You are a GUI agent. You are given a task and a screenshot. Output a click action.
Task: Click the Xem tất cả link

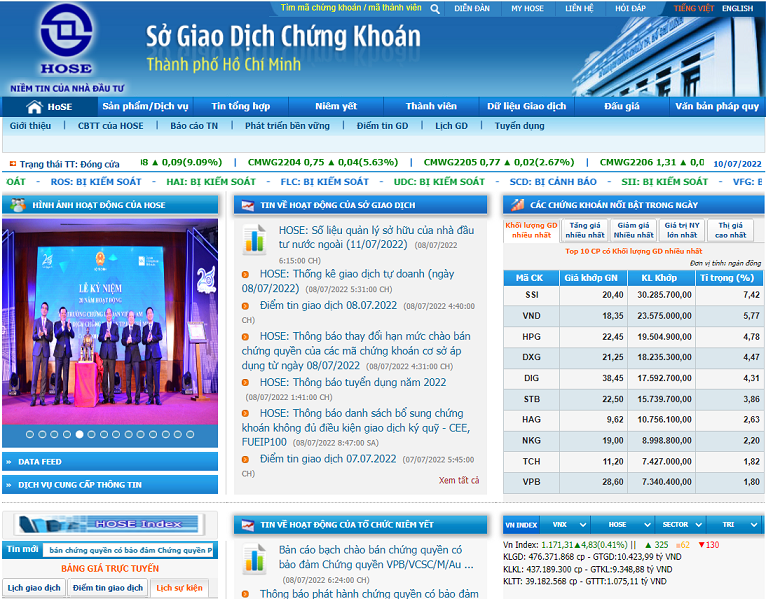tap(458, 480)
